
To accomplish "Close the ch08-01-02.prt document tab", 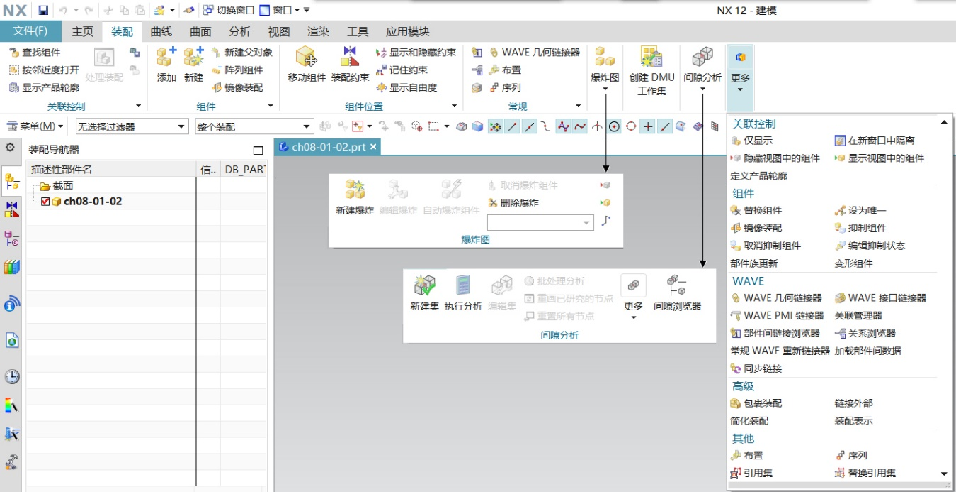I will click(374, 147).
